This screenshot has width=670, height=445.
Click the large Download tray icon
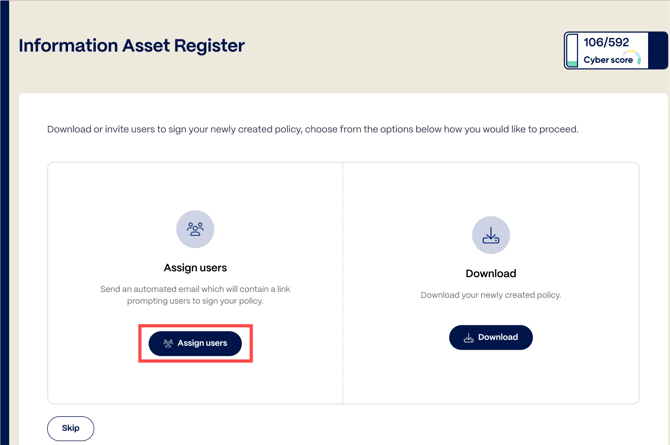(491, 235)
